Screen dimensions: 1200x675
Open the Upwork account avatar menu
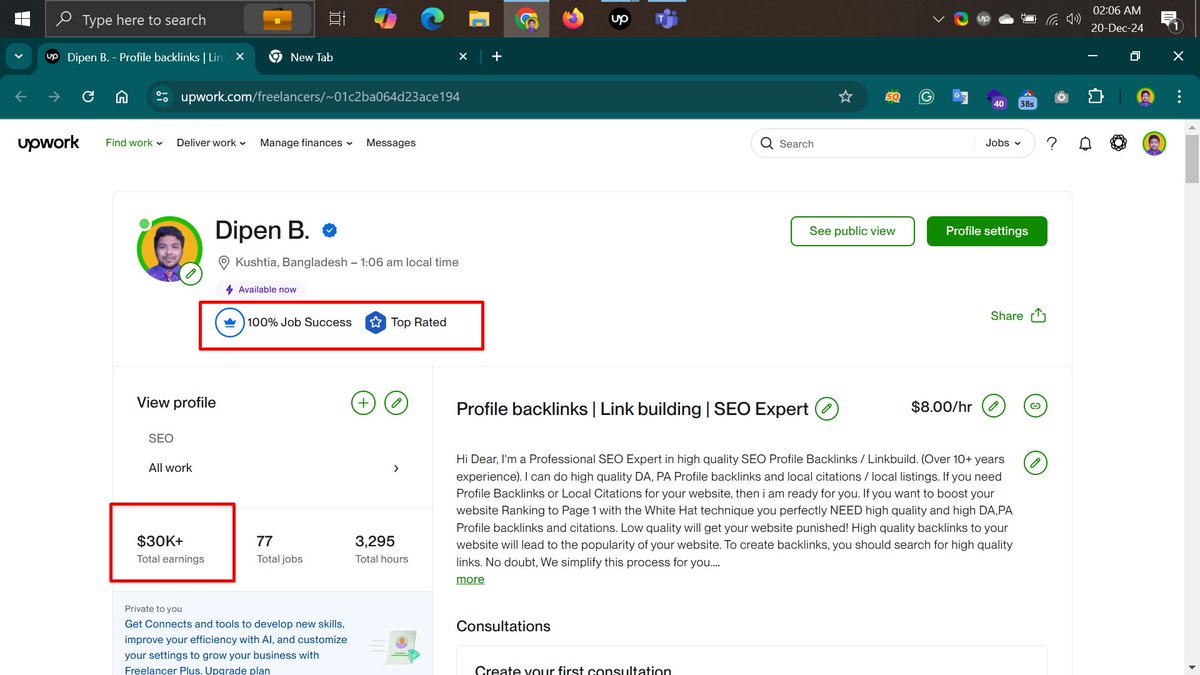pyautogui.click(x=1154, y=143)
